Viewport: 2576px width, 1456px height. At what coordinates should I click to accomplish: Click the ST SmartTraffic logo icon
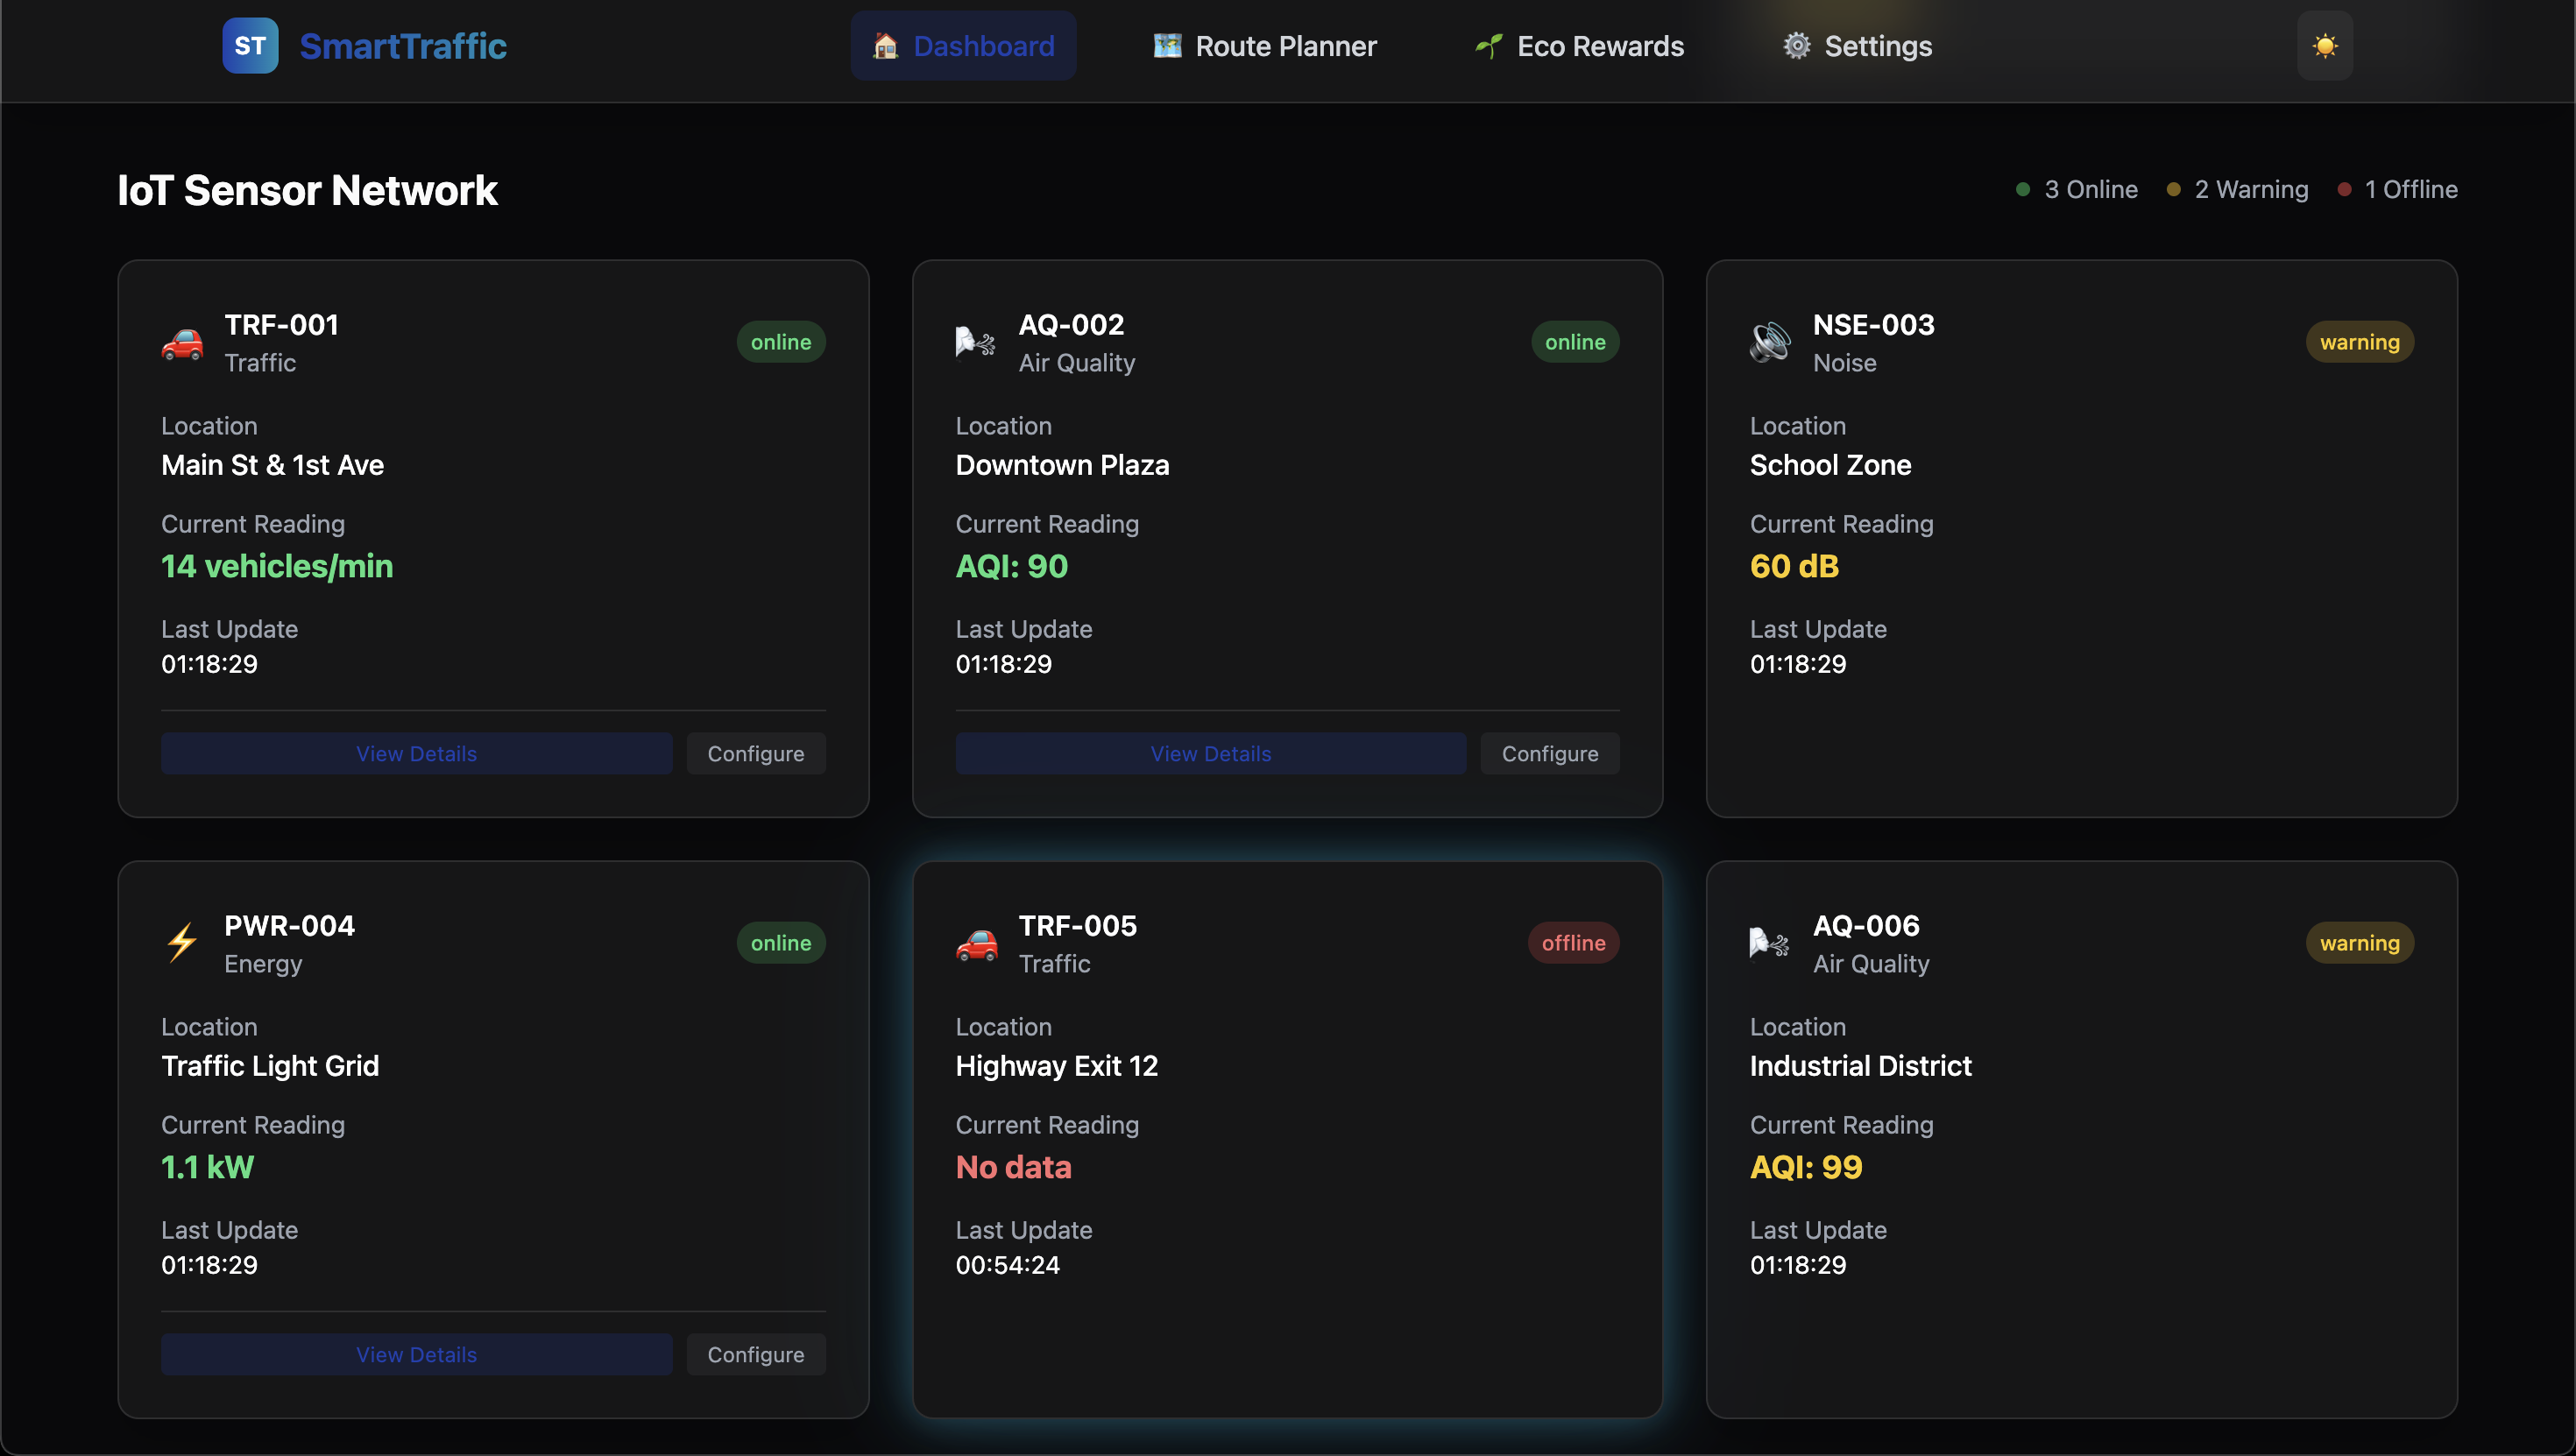pos(250,46)
